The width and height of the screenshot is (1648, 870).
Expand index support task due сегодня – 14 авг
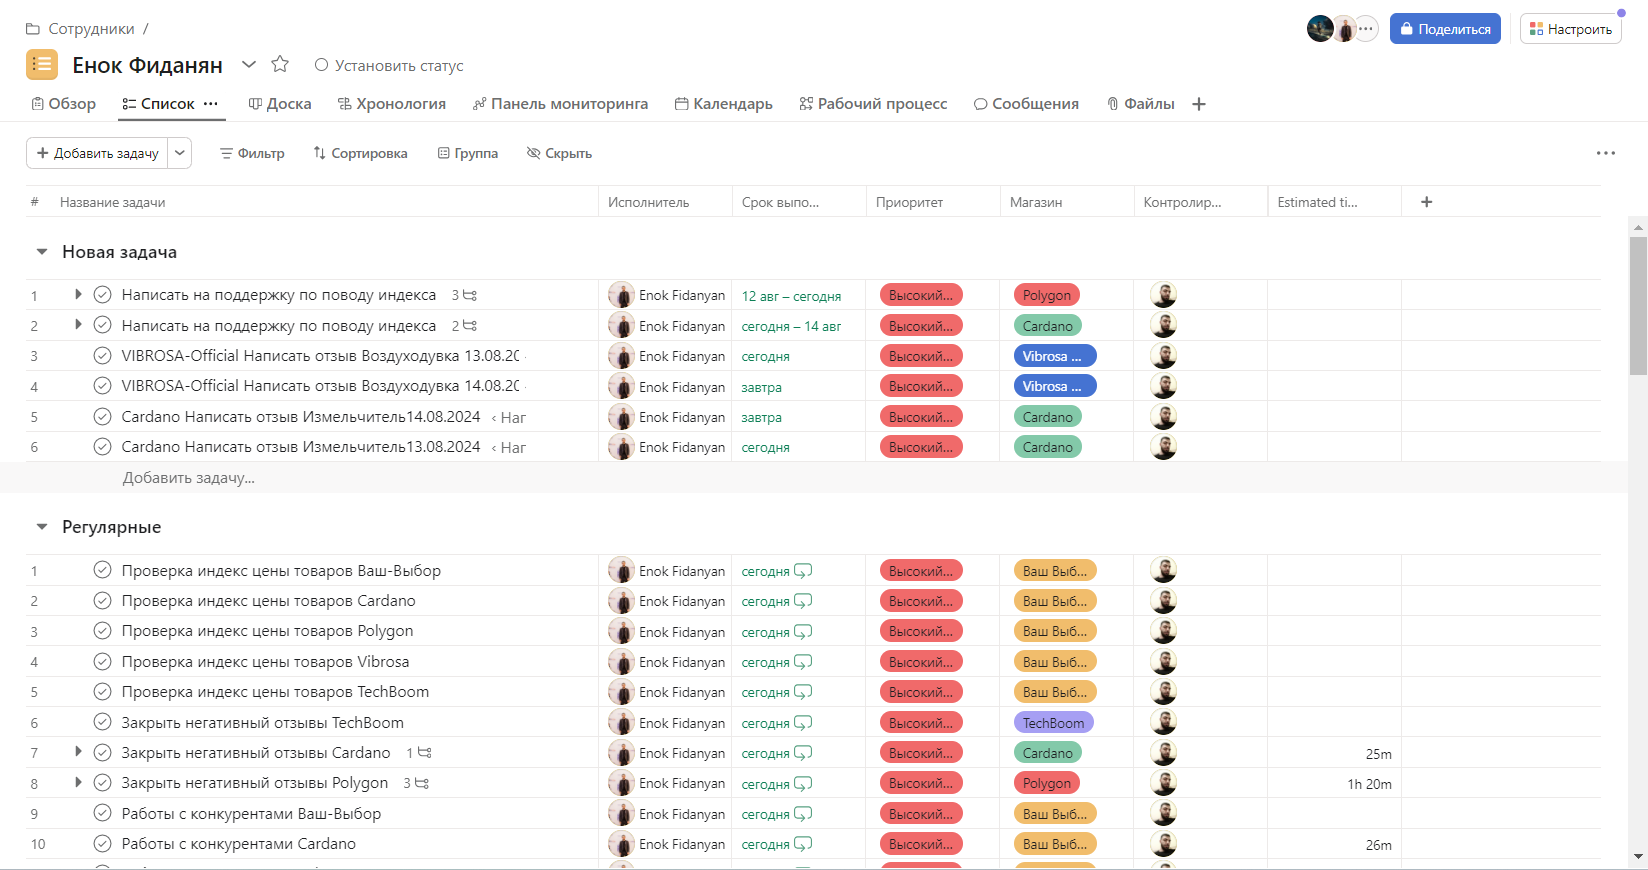coord(78,324)
